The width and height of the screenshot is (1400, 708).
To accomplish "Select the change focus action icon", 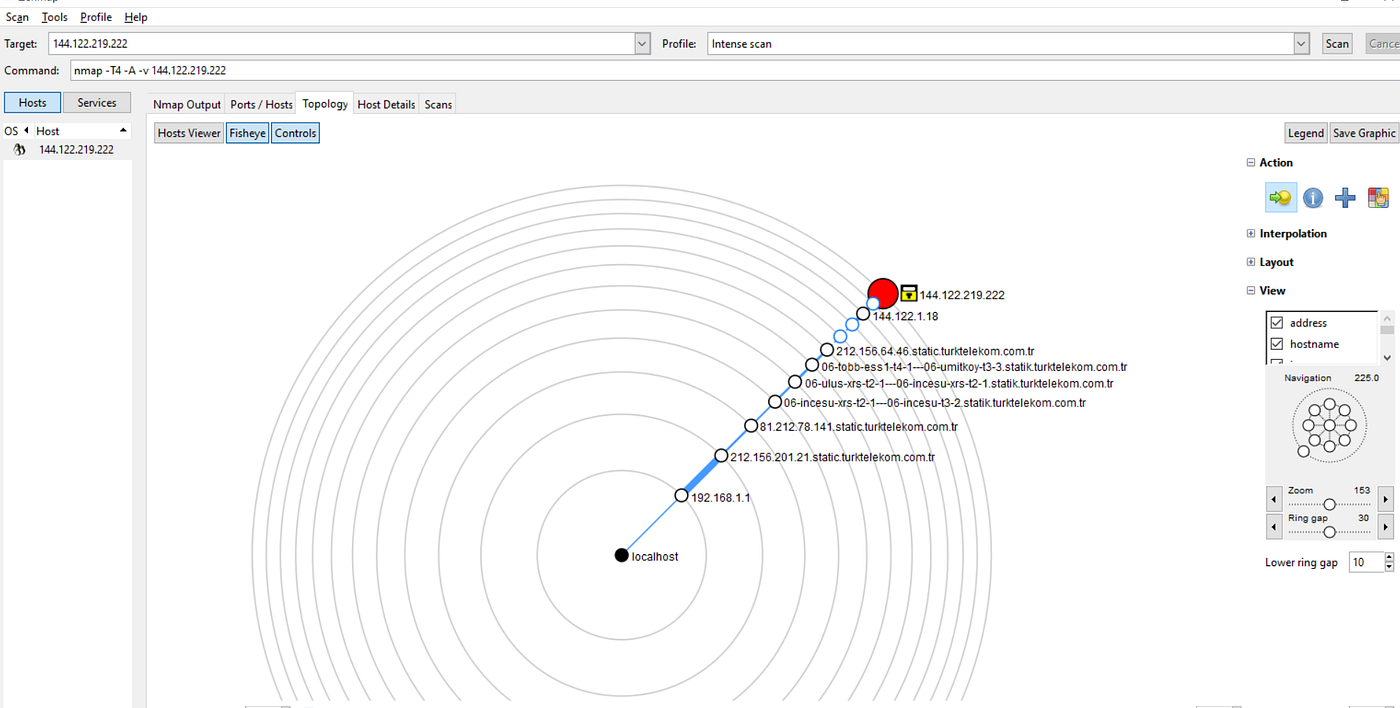I will click(x=1281, y=197).
